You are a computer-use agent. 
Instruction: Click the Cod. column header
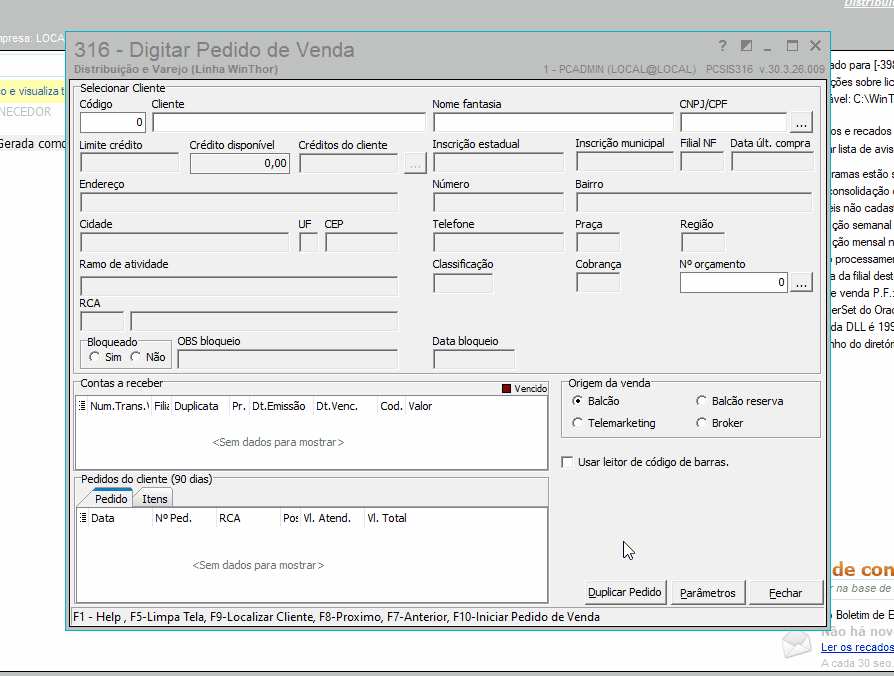pos(391,406)
